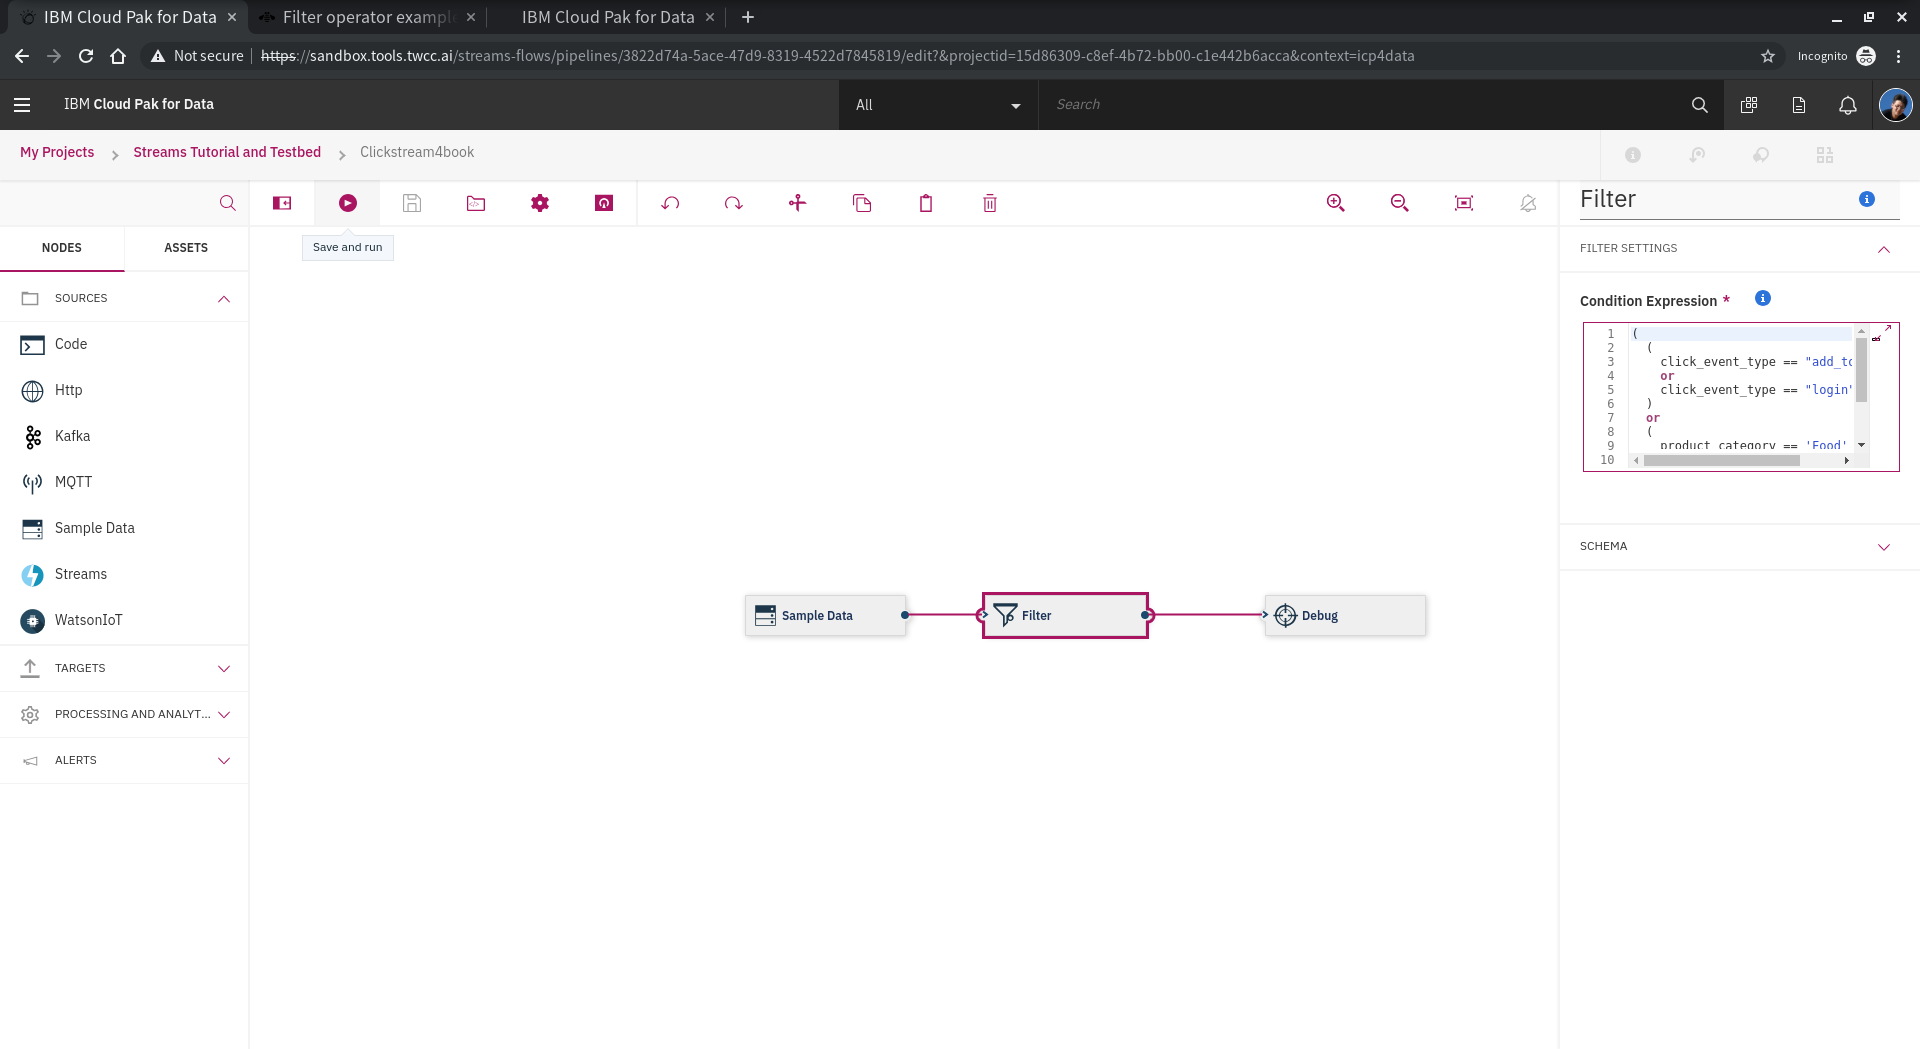Click the Condition Expression info icon
Screen dimensions: 1920x1049
click(x=1763, y=298)
